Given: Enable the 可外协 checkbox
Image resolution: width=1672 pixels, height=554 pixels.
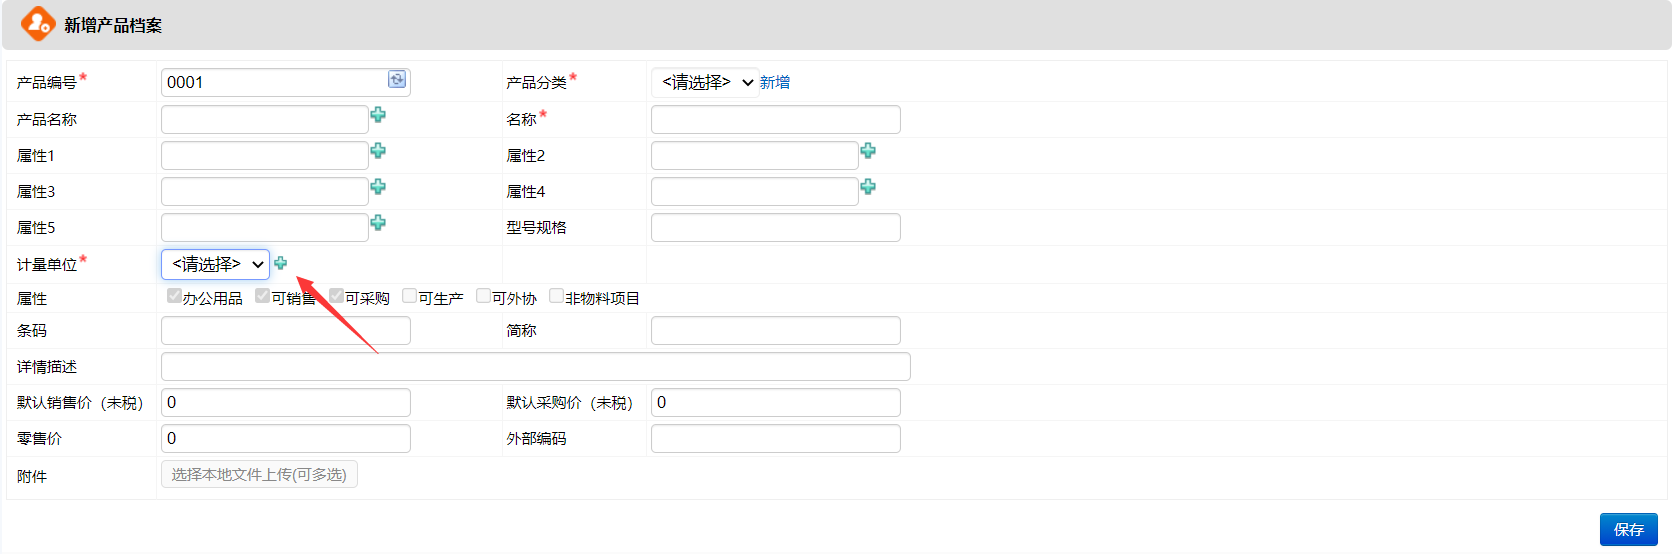Looking at the screenshot, I should pyautogui.click(x=484, y=295).
